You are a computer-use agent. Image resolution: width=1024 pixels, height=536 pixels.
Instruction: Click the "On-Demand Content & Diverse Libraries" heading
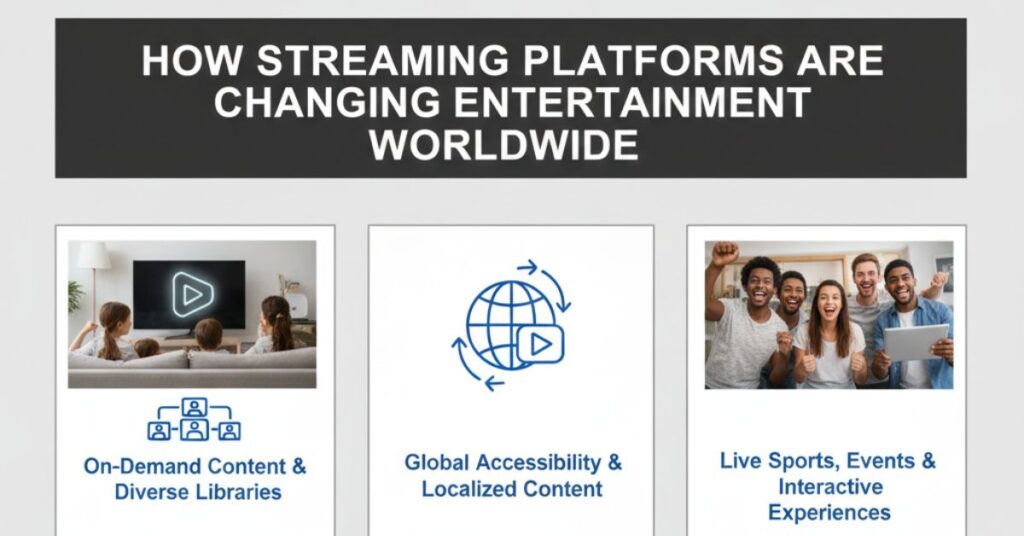(x=195, y=479)
